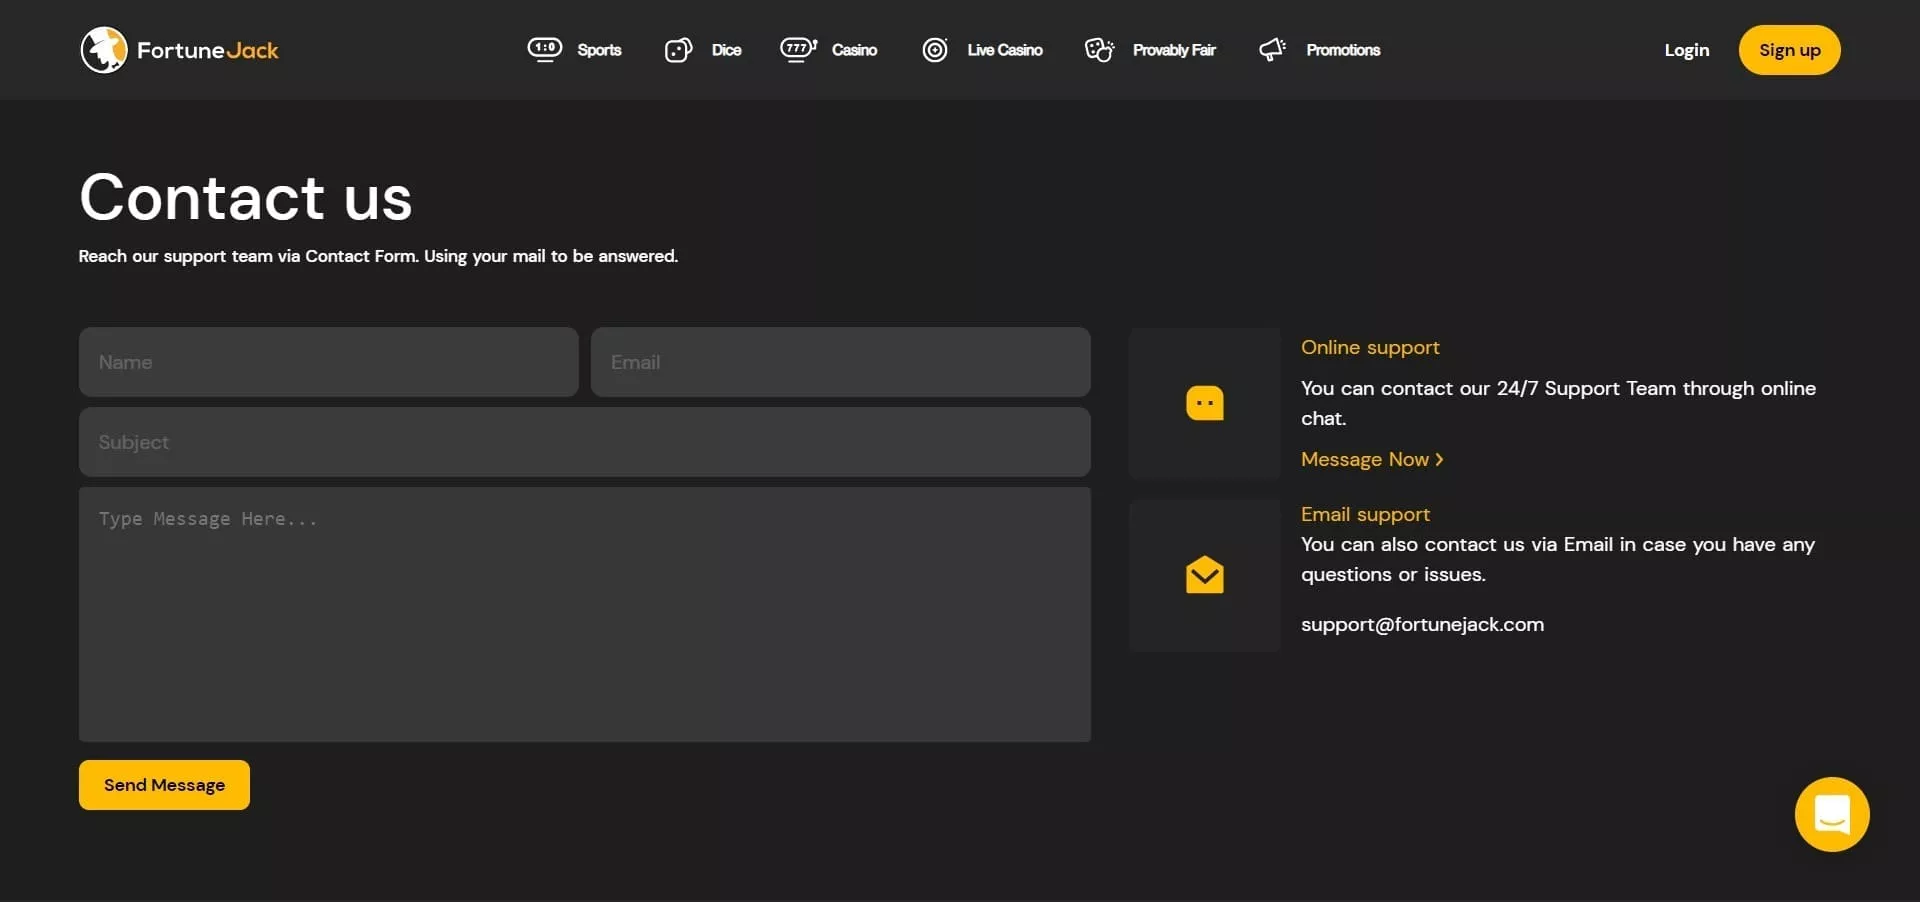The height and width of the screenshot is (902, 1920).
Task: Click the FortuneJack logo icon
Action: click(104, 50)
